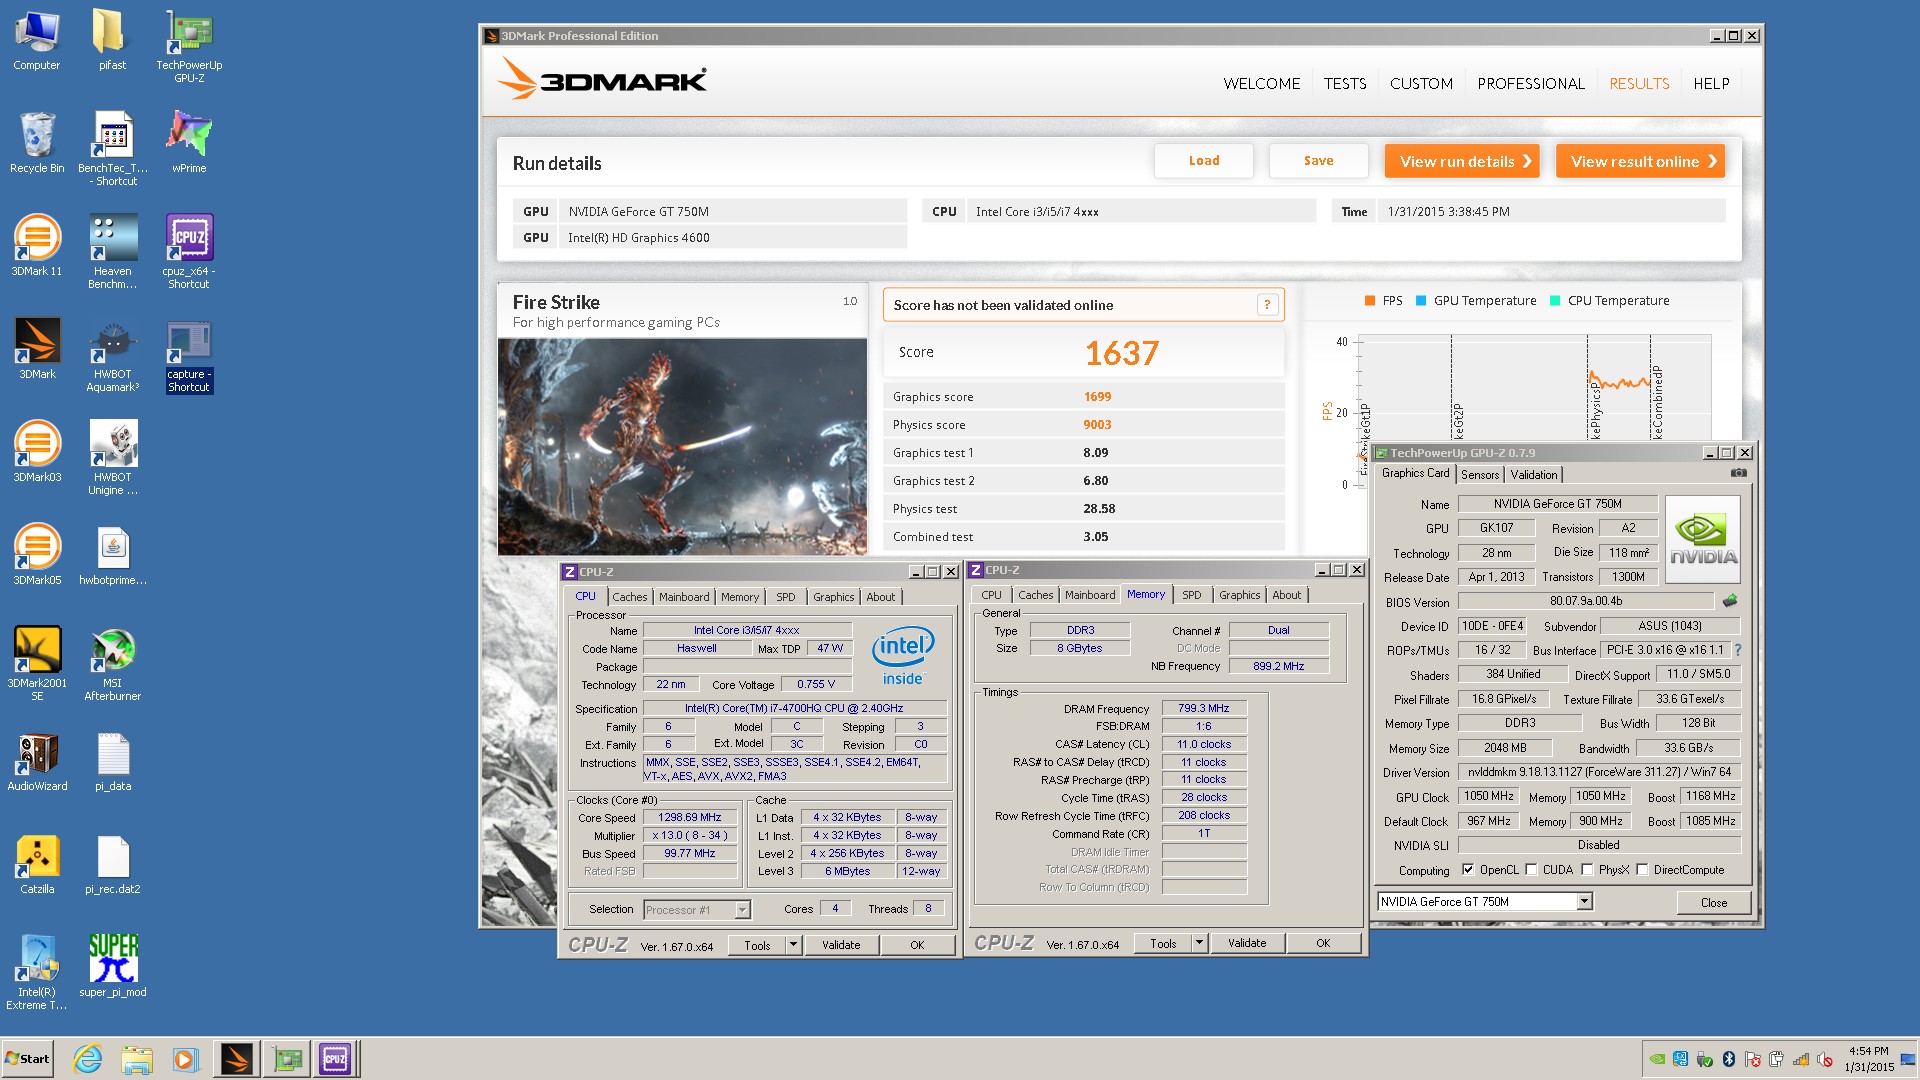Open the Mainboard tab in the left CPU-Z window
Viewport: 1920px width, 1080px height.
click(x=684, y=597)
